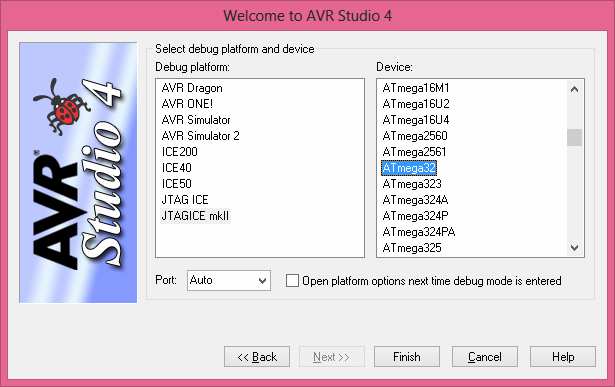The height and width of the screenshot is (387, 615).
Task: Click the Finish button
Action: (407, 357)
